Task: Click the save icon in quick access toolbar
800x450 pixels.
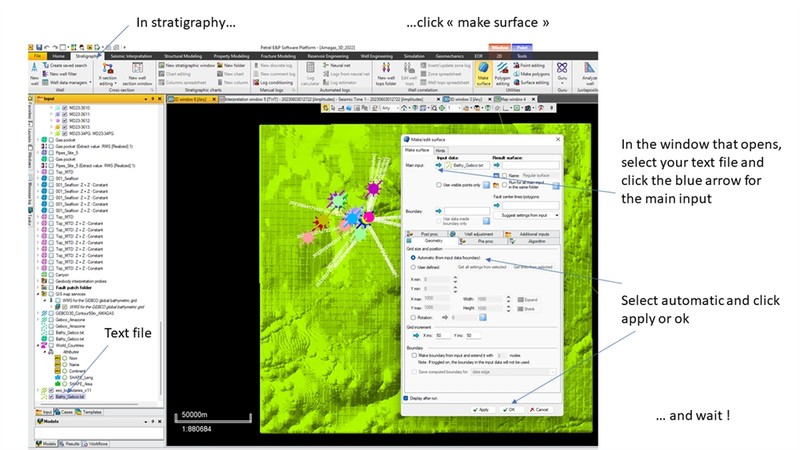Action: point(39,47)
